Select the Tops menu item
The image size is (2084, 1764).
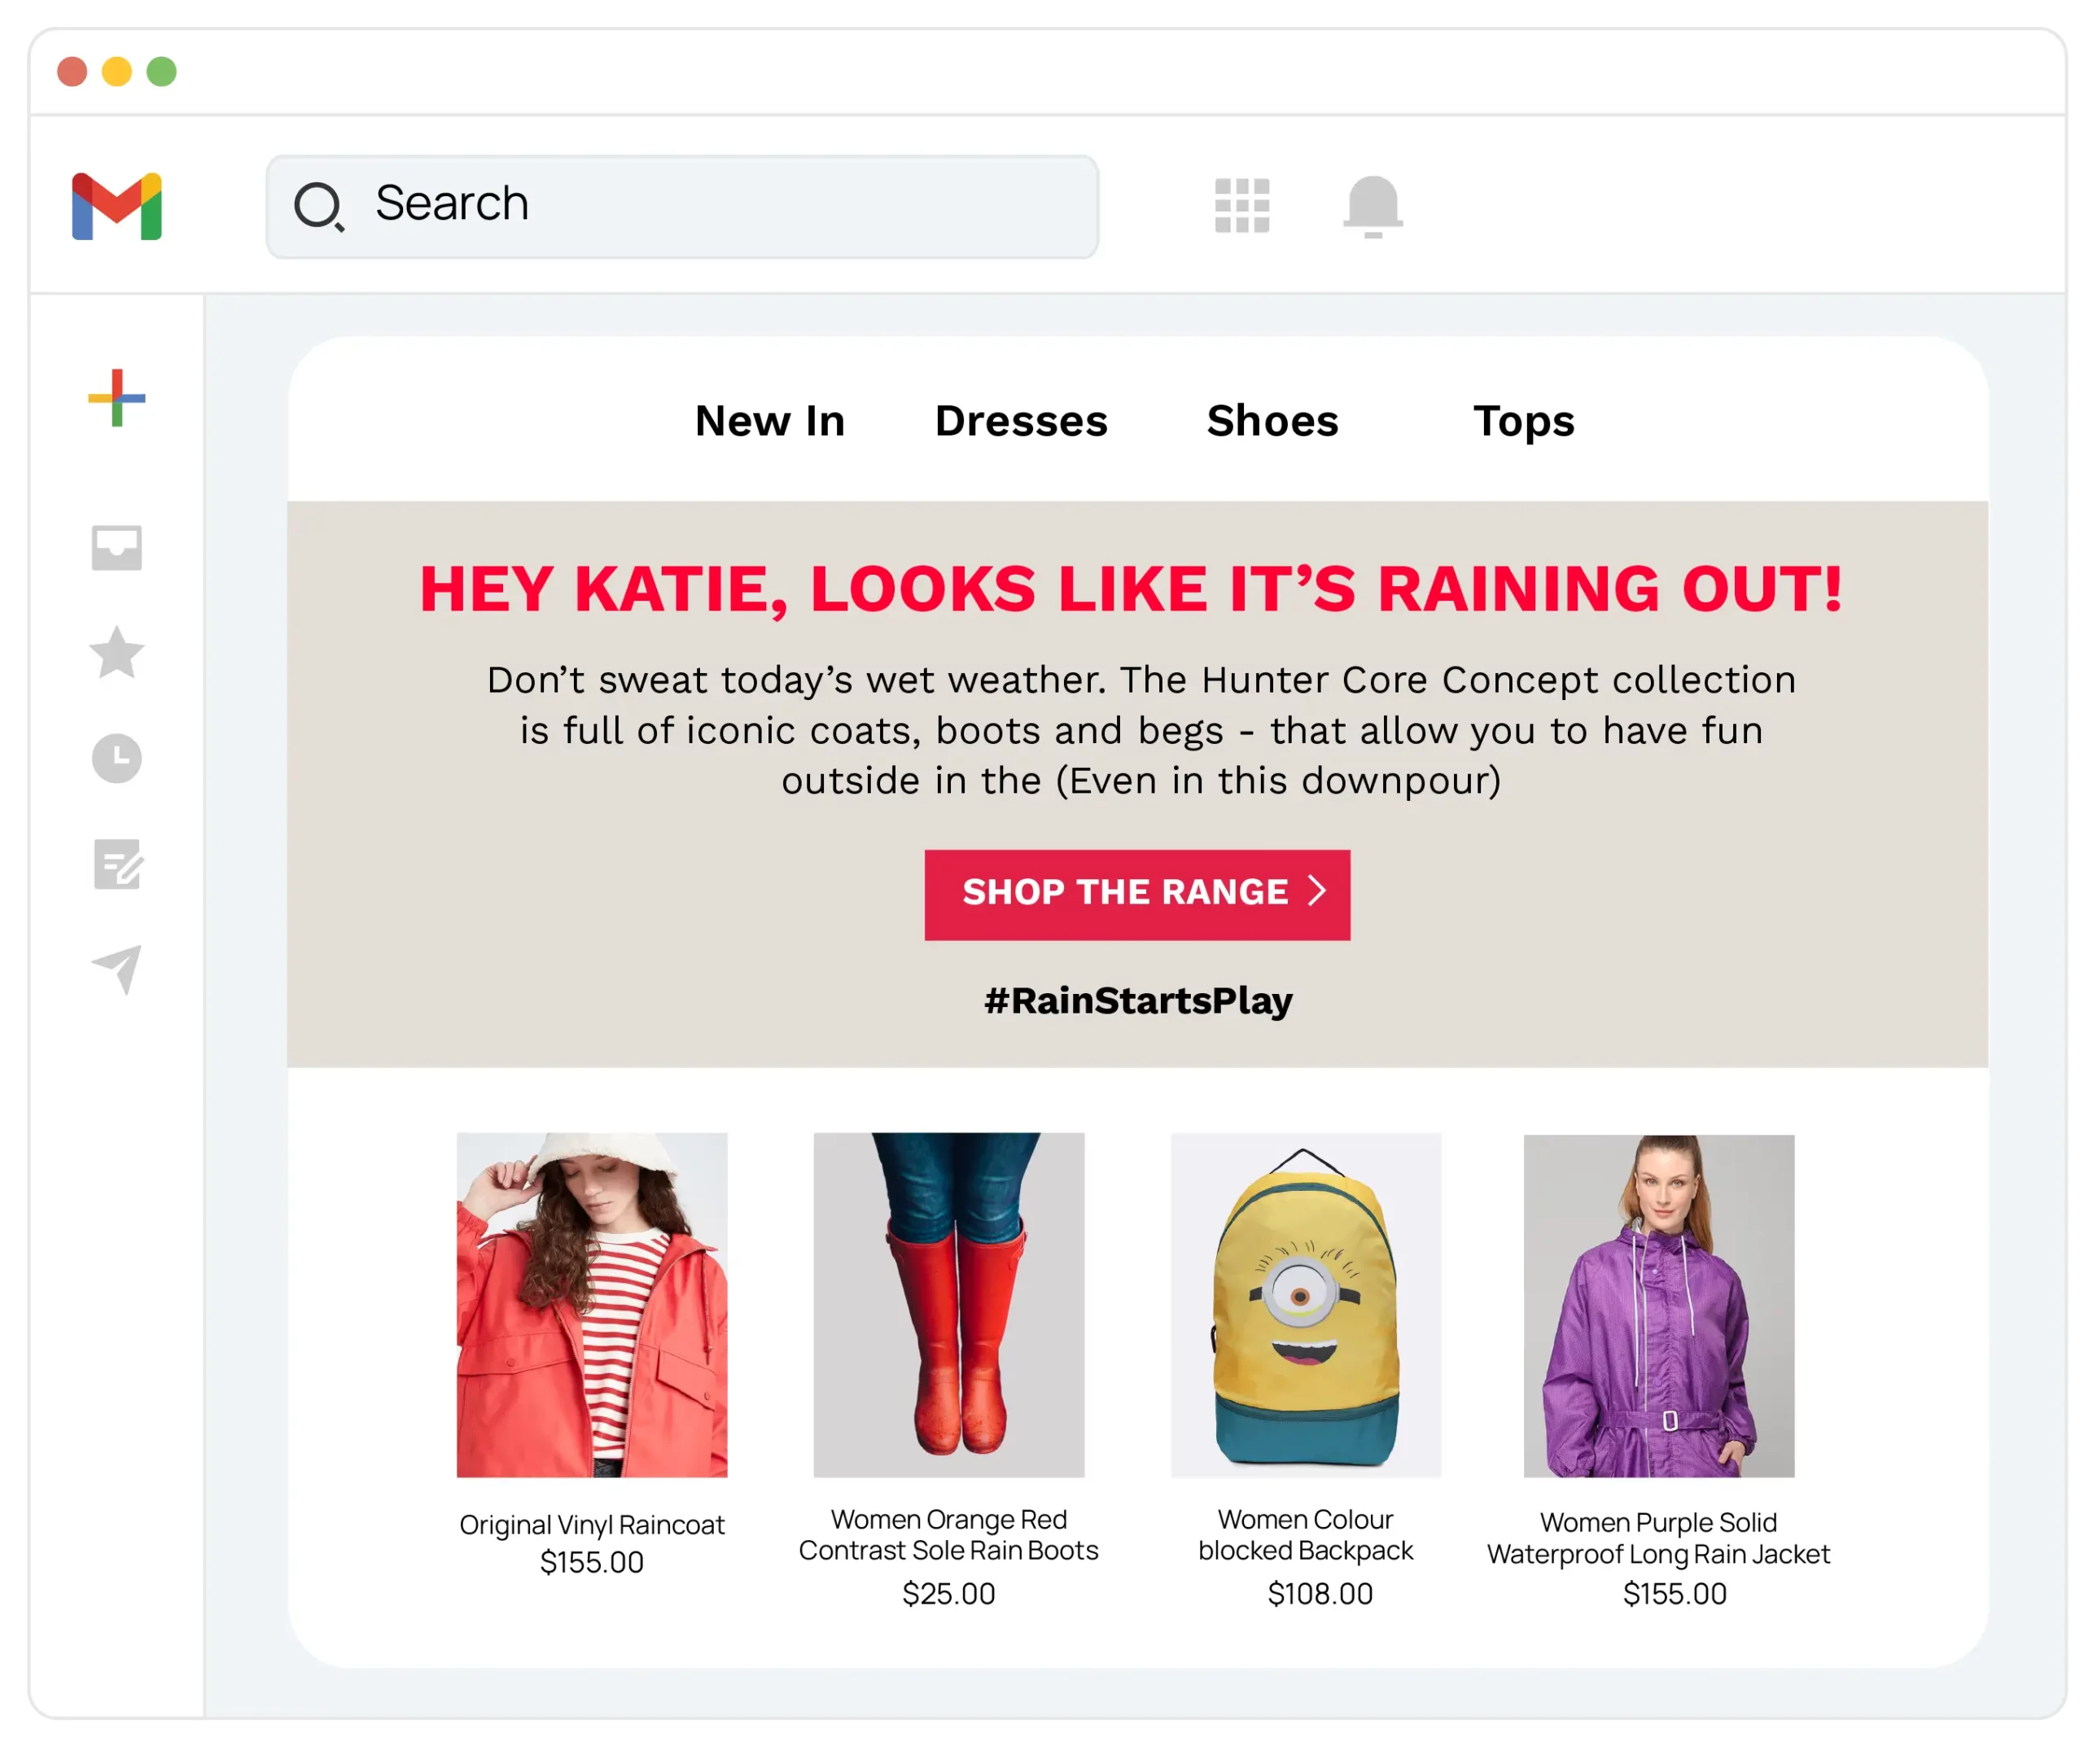tap(1523, 422)
